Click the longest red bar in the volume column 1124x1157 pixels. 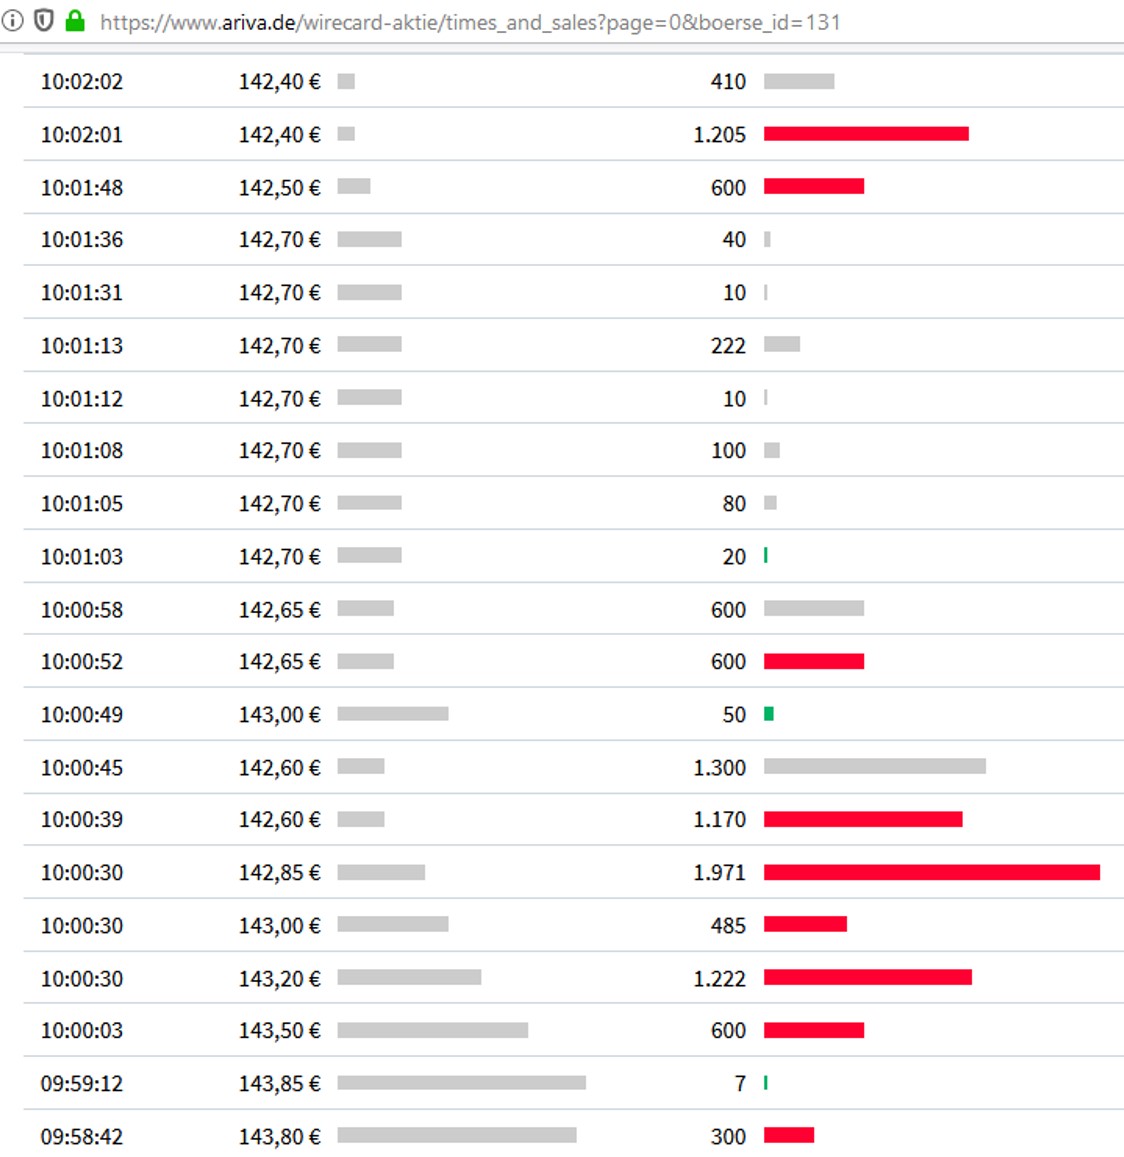(930, 872)
